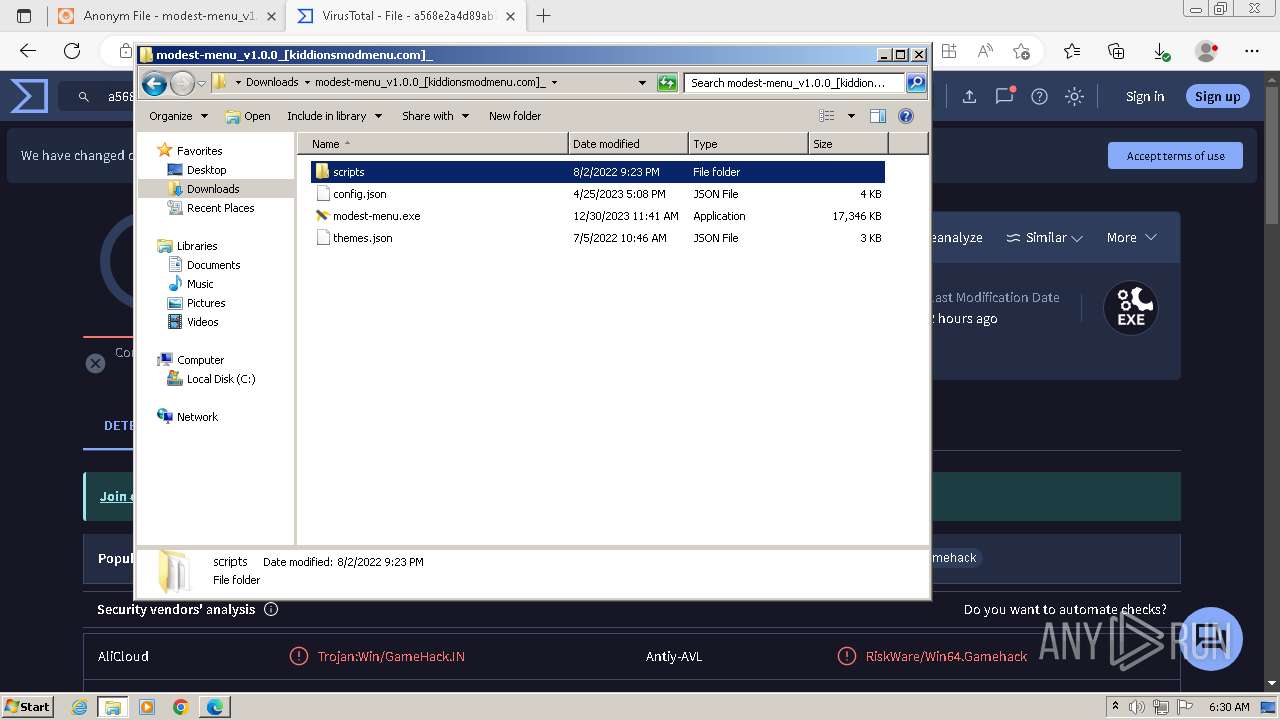The width and height of the screenshot is (1280, 720).
Task: Open the Share with dropdown
Action: 435,116
